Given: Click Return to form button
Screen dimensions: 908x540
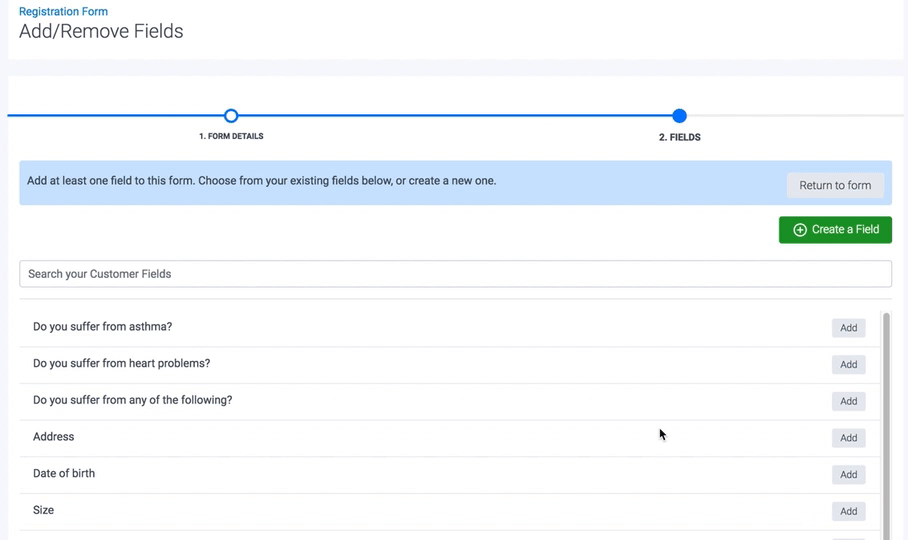Looking at the screenshot, I should pos(835,185).
